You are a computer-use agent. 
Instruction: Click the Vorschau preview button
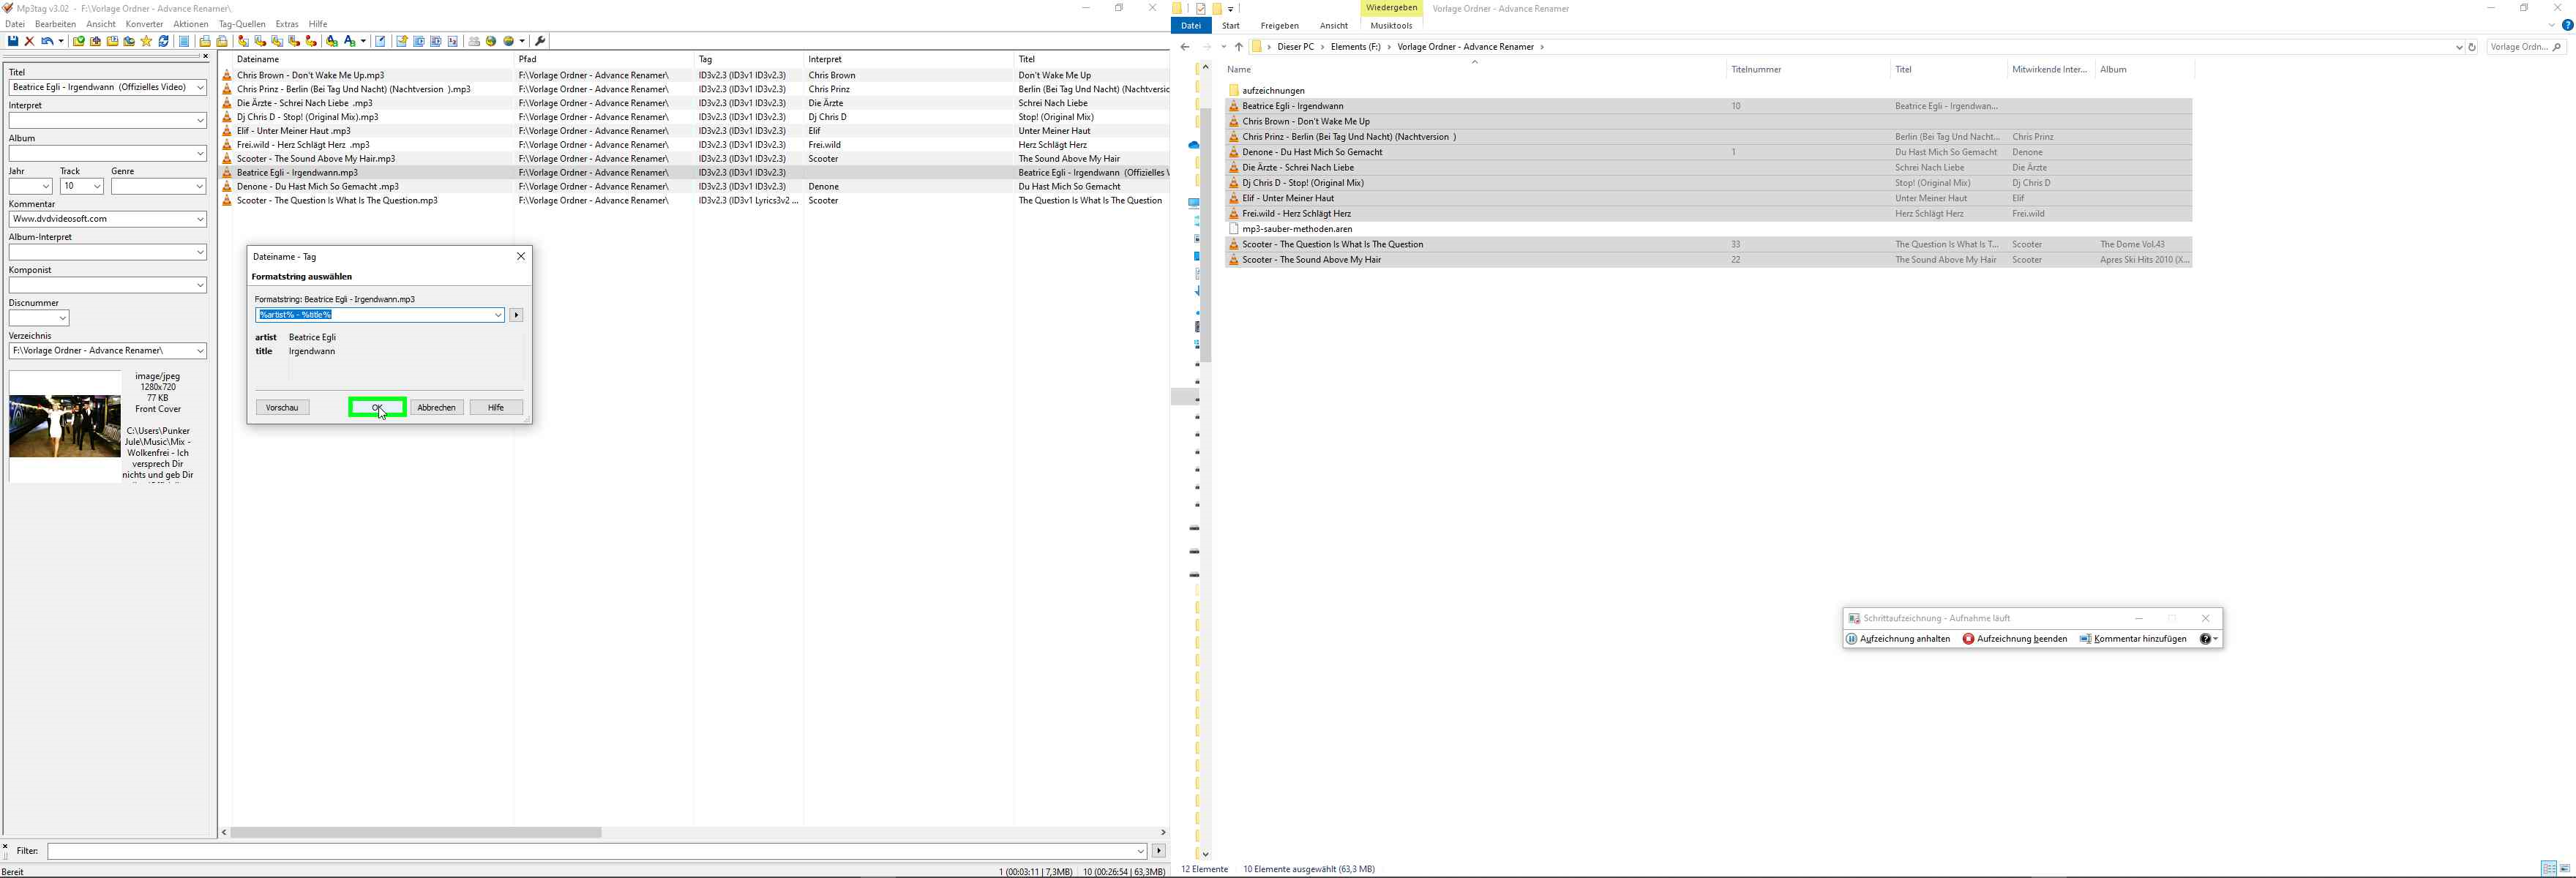[282, 407]
